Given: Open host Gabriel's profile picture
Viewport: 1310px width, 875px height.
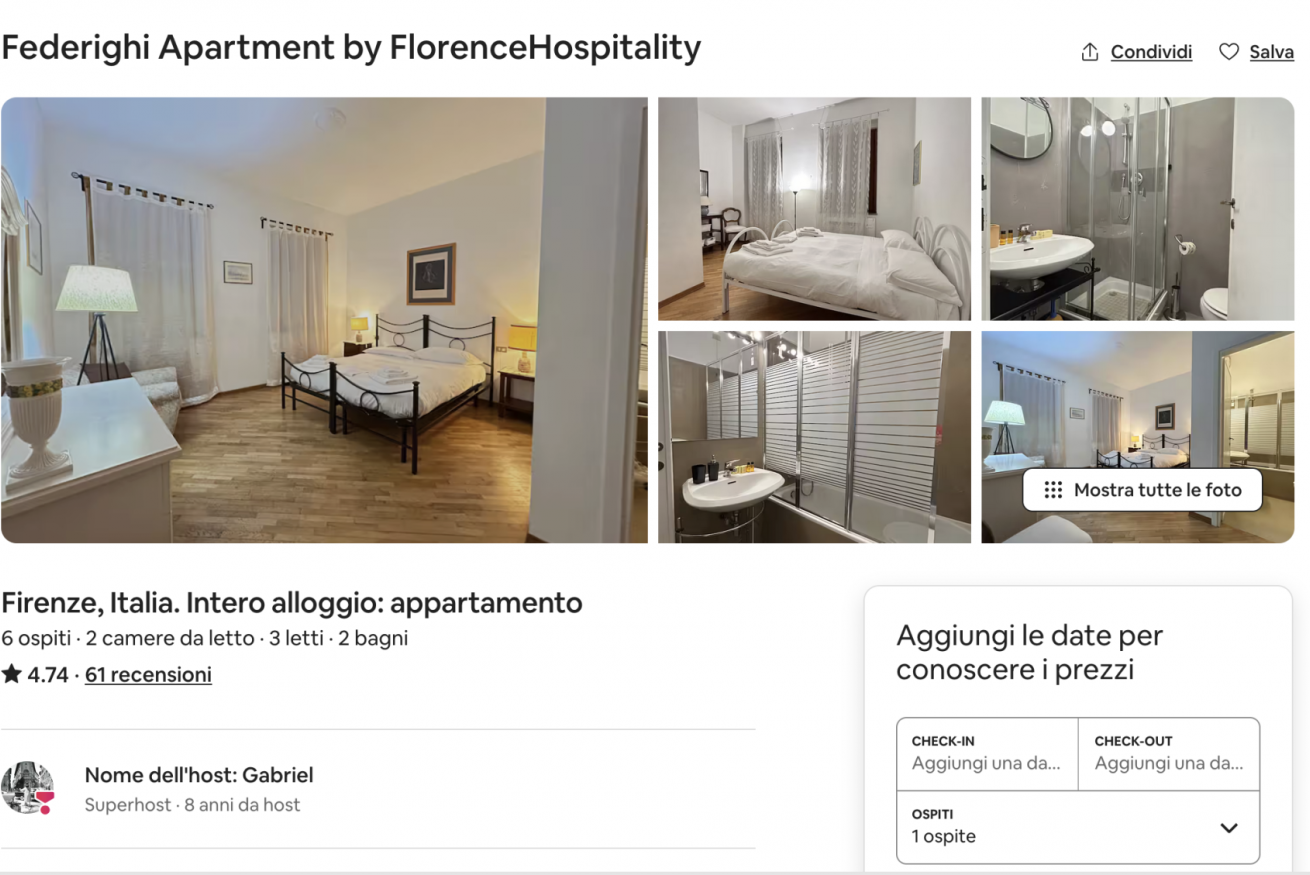Looking at the screenshot, I should click(27, 788).
